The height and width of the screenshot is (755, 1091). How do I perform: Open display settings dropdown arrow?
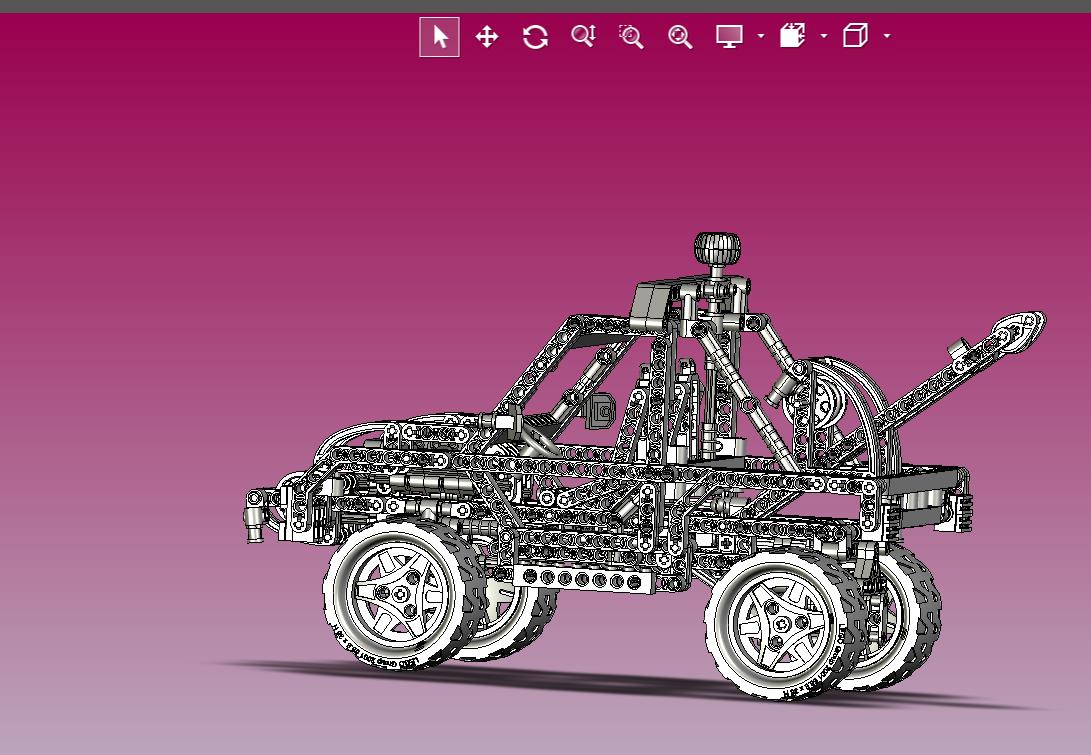(x=760, y=36)
